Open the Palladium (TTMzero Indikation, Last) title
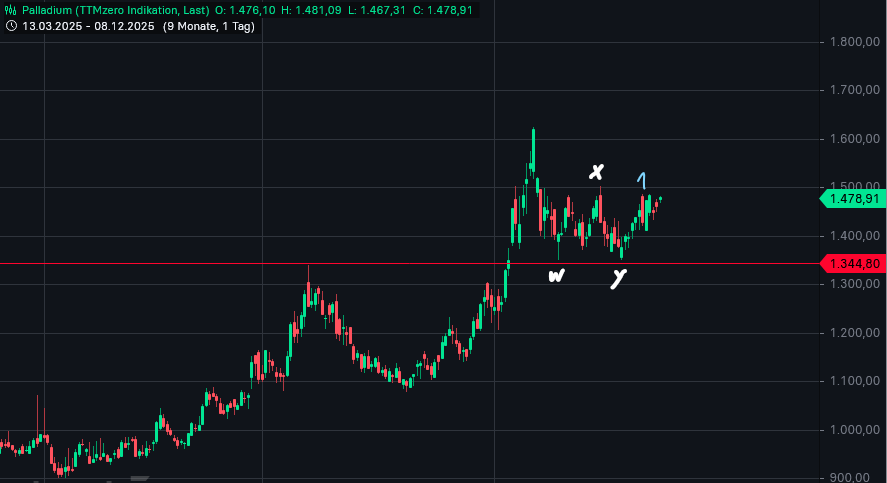 click(116, 9)
